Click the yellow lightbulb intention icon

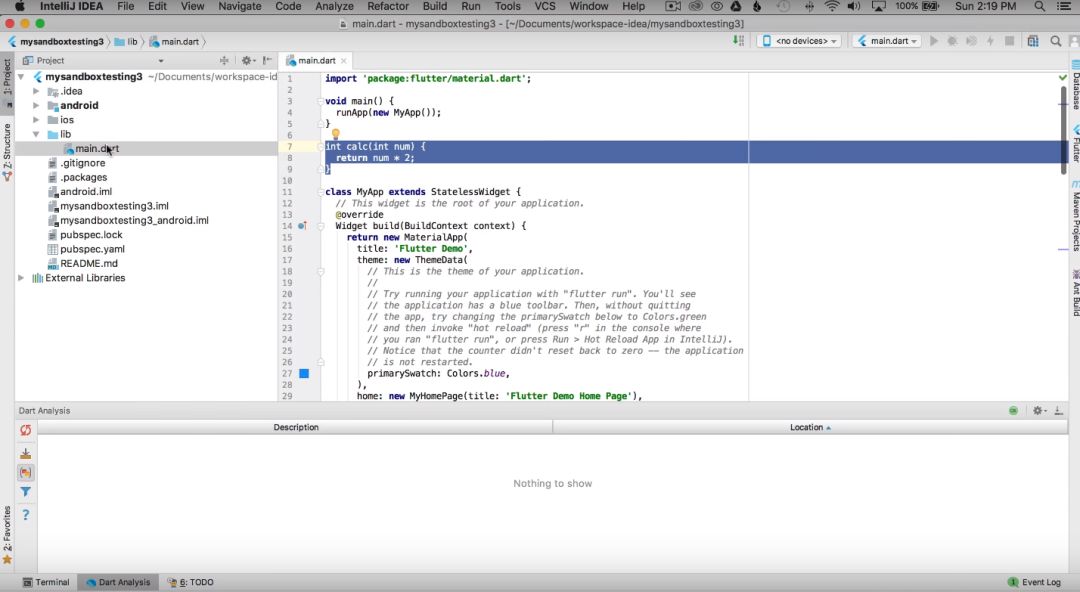coord(335,134)
